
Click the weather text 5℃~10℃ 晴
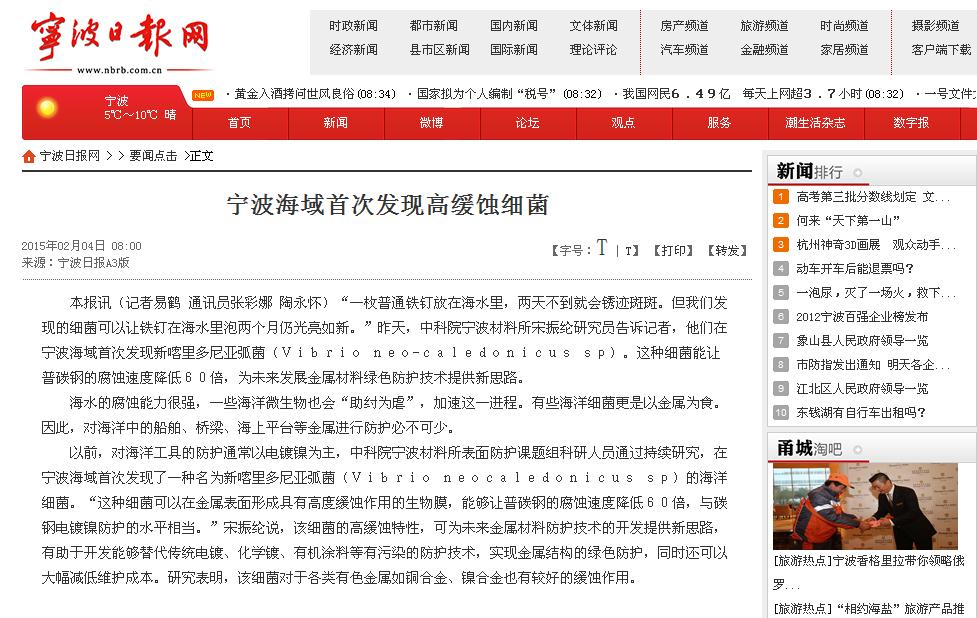coord(140,115)
